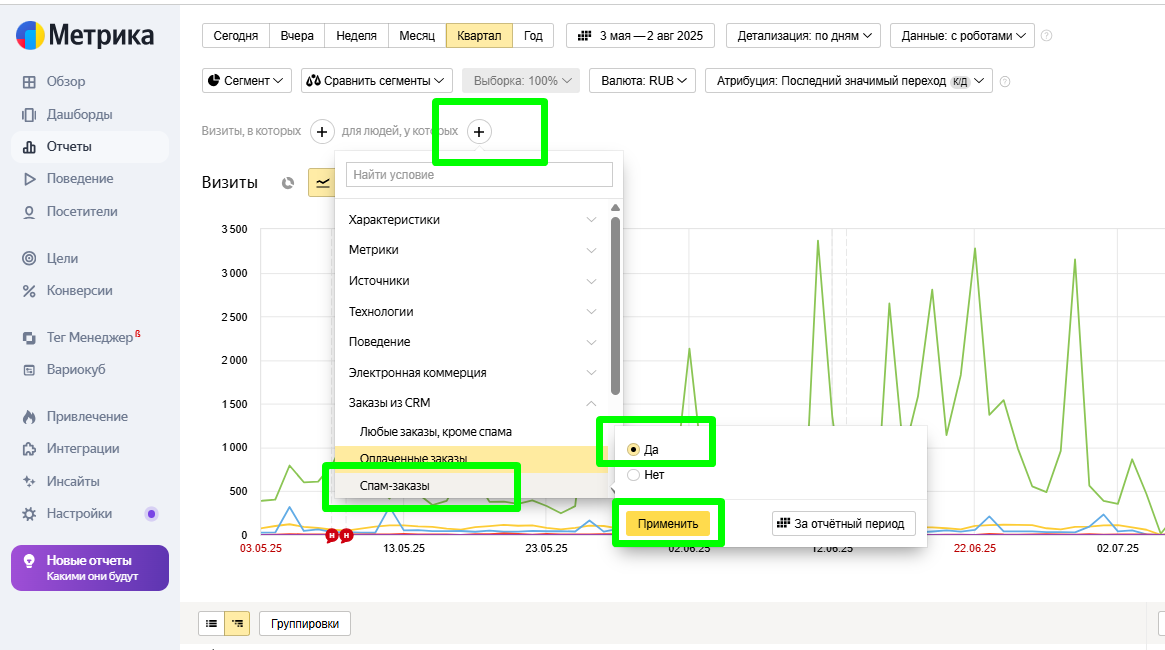Select the 'Да' radio button

pyautogui.click(x=633, y=450)
